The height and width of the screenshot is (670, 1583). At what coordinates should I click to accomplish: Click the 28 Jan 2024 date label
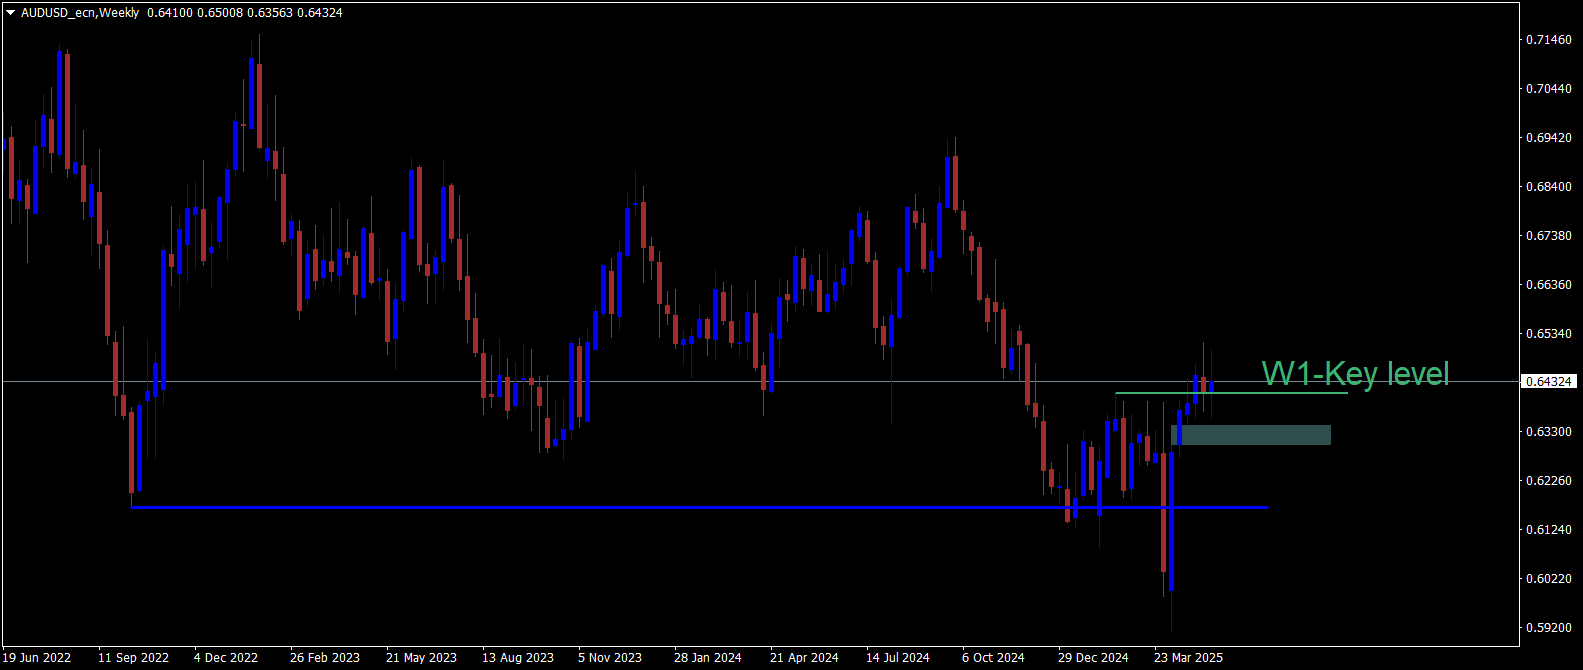pos(708,658)
